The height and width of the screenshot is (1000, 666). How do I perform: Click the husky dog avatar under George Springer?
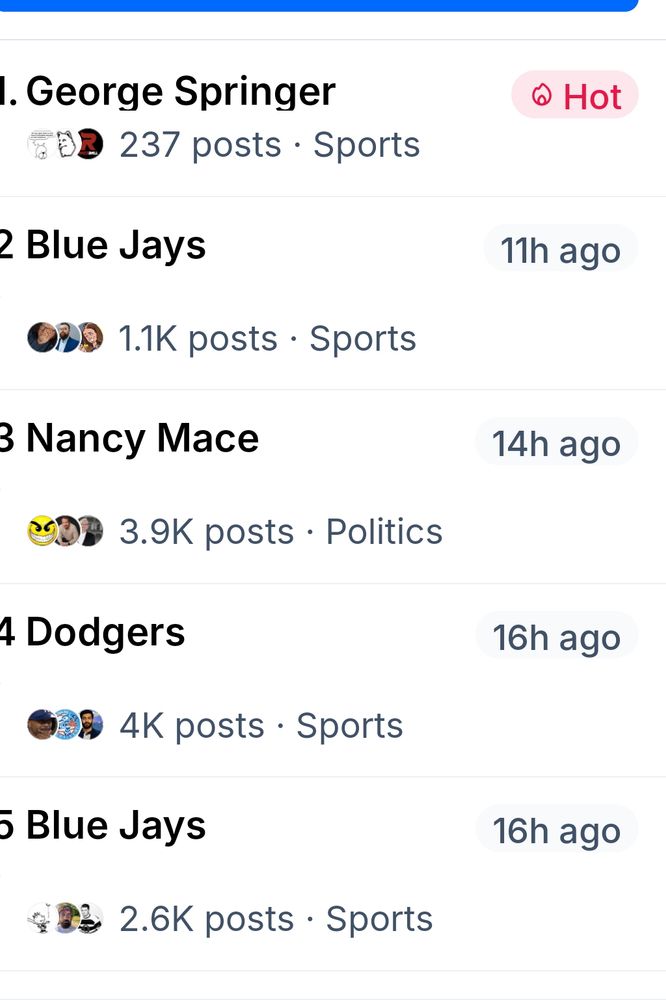[65, 144]
